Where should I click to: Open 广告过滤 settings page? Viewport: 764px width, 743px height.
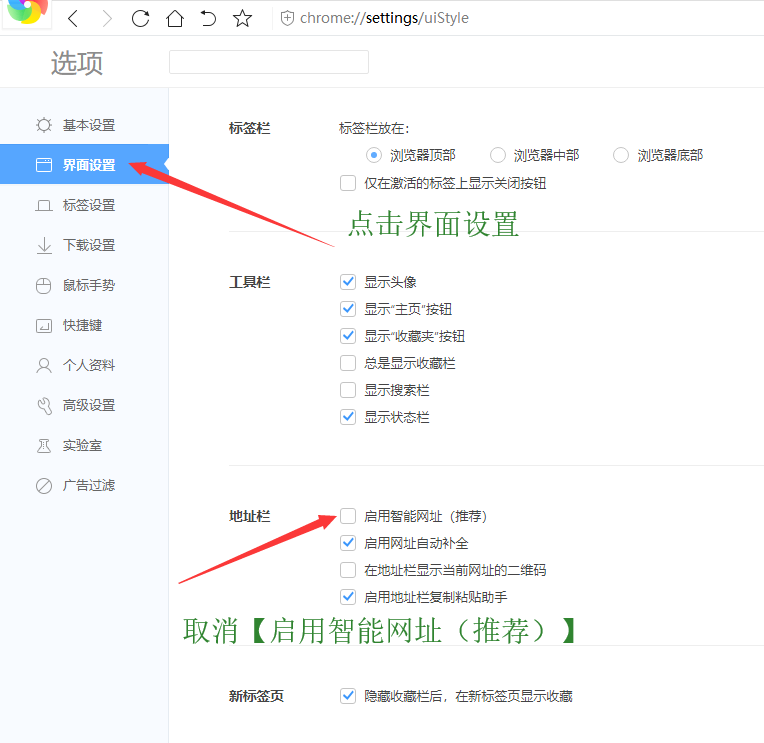(88, 485)
